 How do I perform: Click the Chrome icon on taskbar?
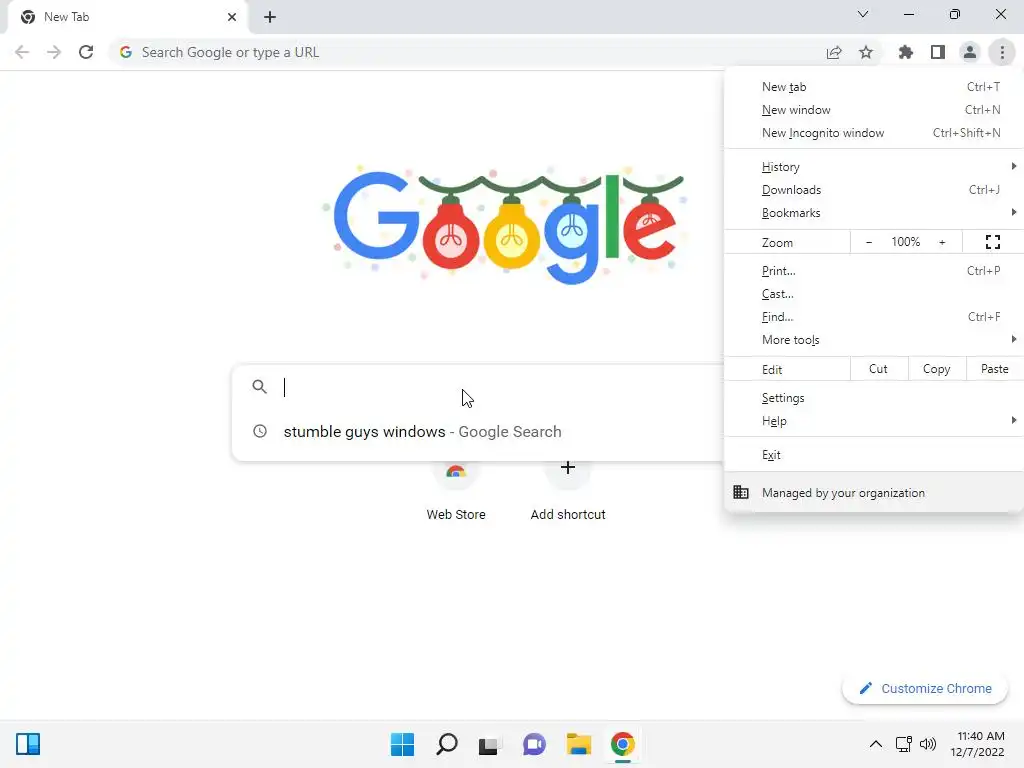[x=623, y=744]
